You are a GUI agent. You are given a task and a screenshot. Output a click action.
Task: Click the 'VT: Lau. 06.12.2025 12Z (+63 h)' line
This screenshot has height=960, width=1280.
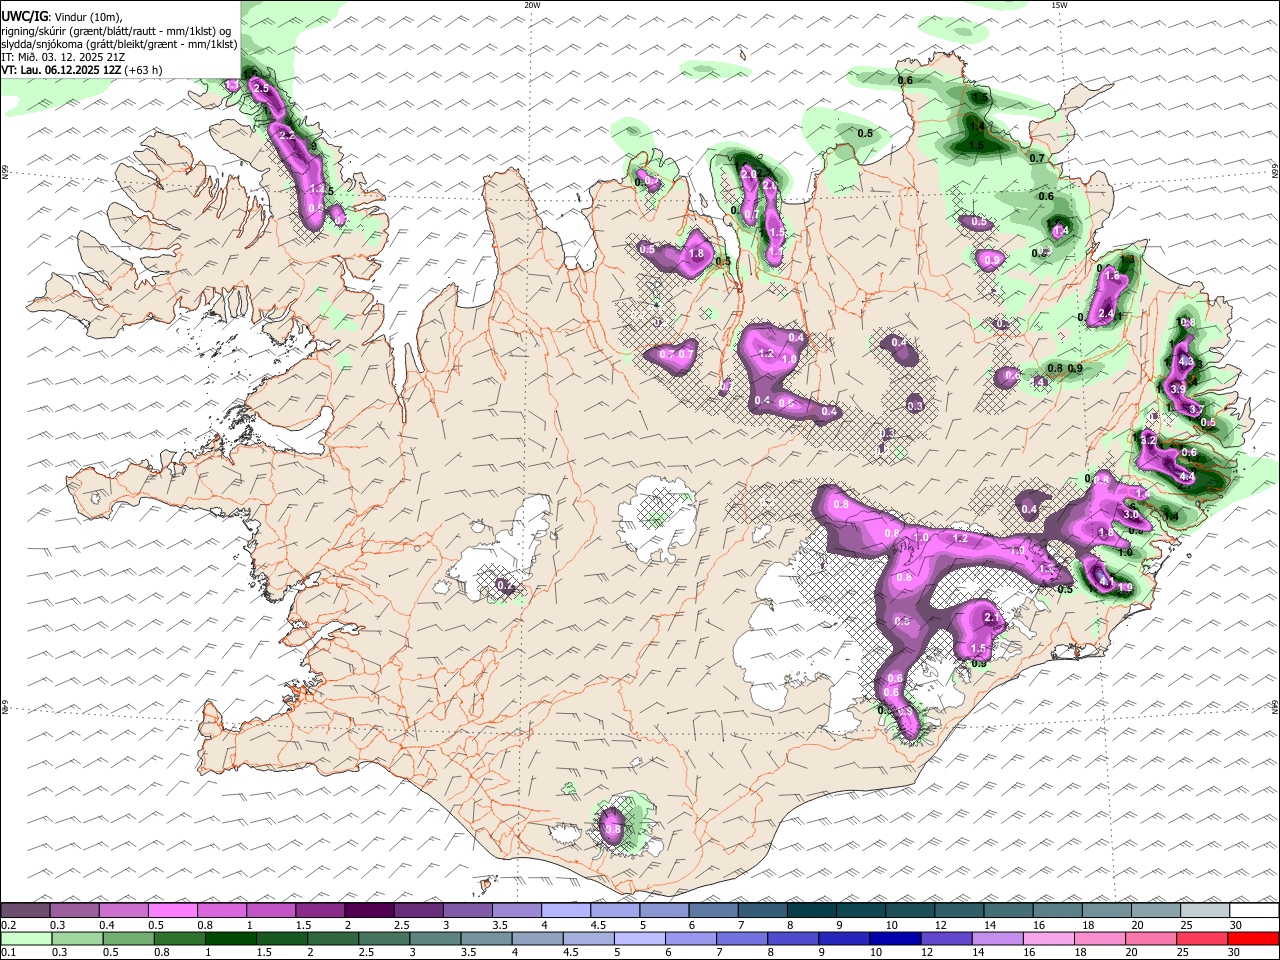(x=82, y=70)
